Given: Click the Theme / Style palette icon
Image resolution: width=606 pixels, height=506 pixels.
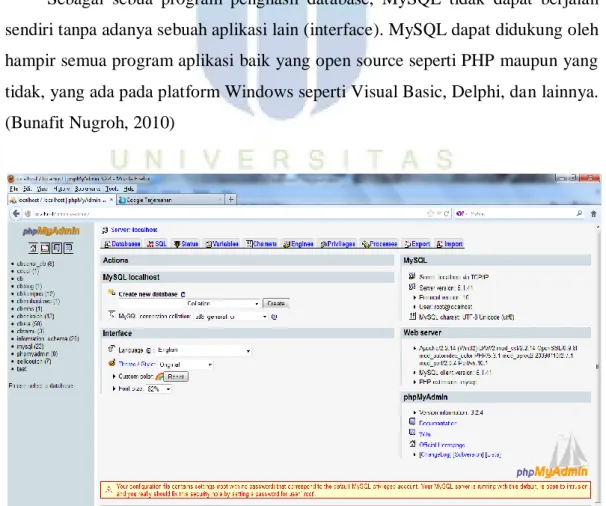Looking at the screenshot, I should 112,363.
